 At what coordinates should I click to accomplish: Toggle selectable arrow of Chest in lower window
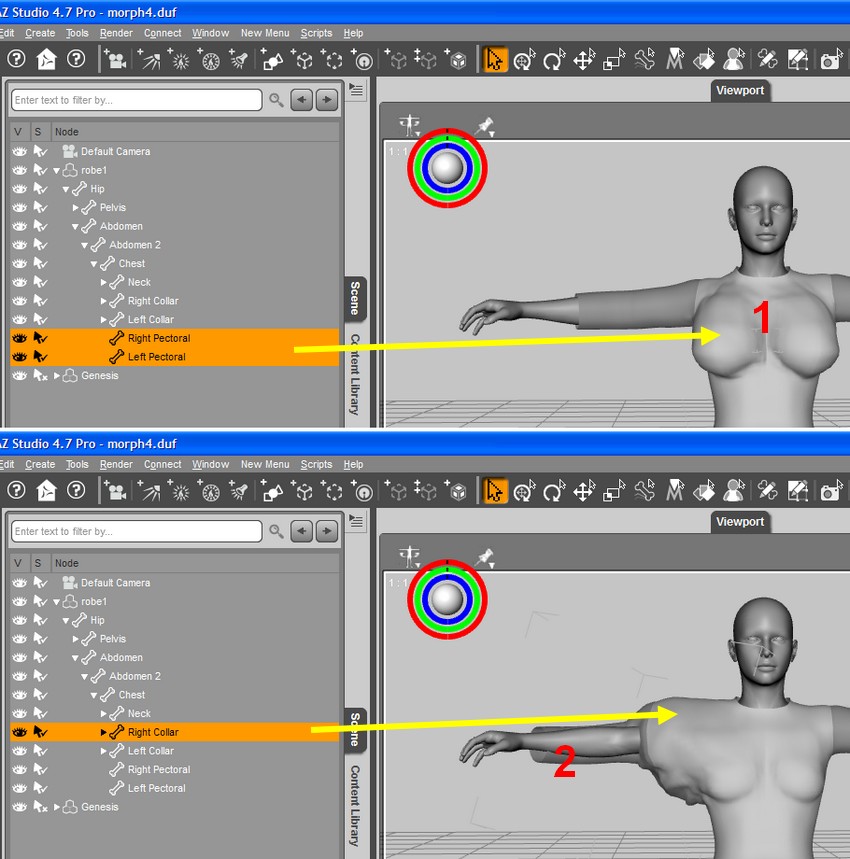(41, 695)
